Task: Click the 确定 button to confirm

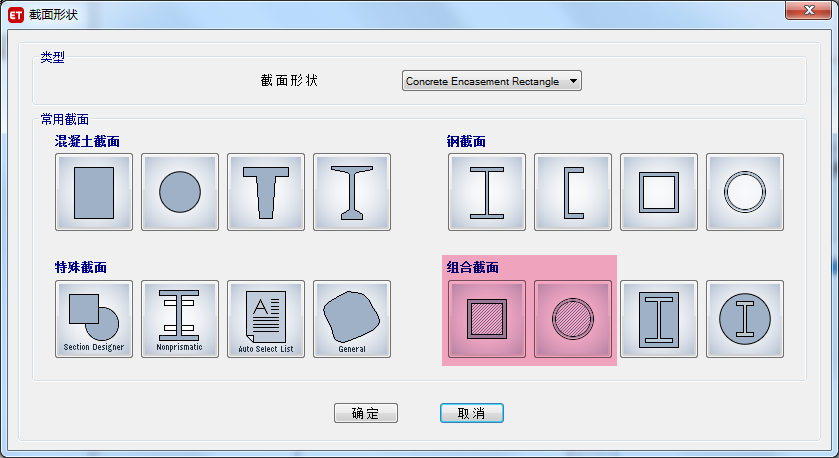Action: coord(366,413)
